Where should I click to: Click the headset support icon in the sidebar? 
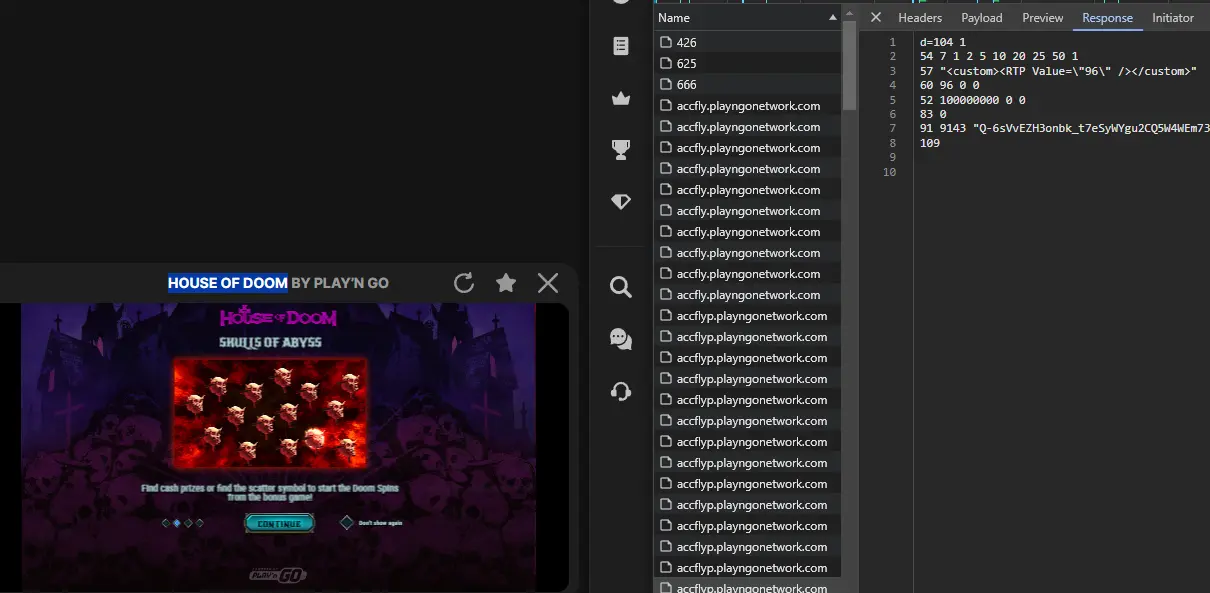621,391
